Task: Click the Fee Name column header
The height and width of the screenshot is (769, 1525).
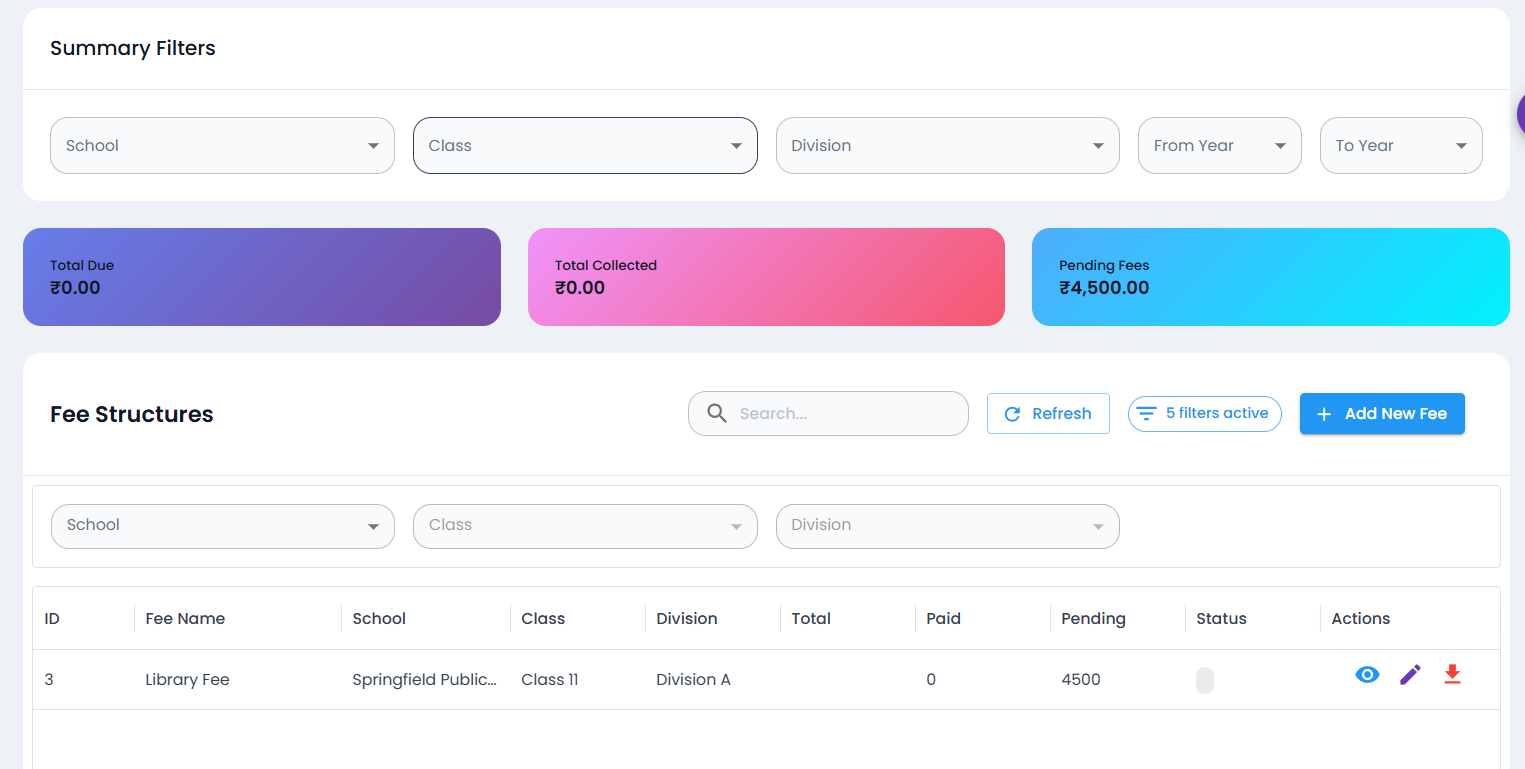Action: coord(185,618)
